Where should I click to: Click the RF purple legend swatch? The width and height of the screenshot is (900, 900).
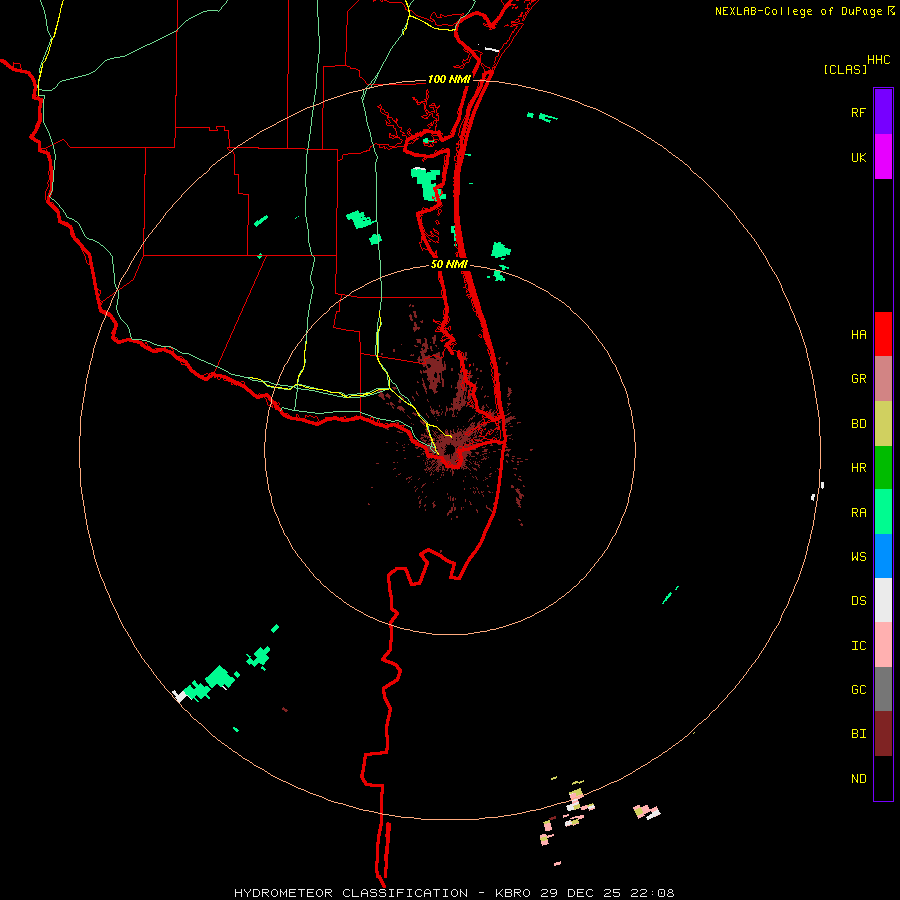[883, 112]
